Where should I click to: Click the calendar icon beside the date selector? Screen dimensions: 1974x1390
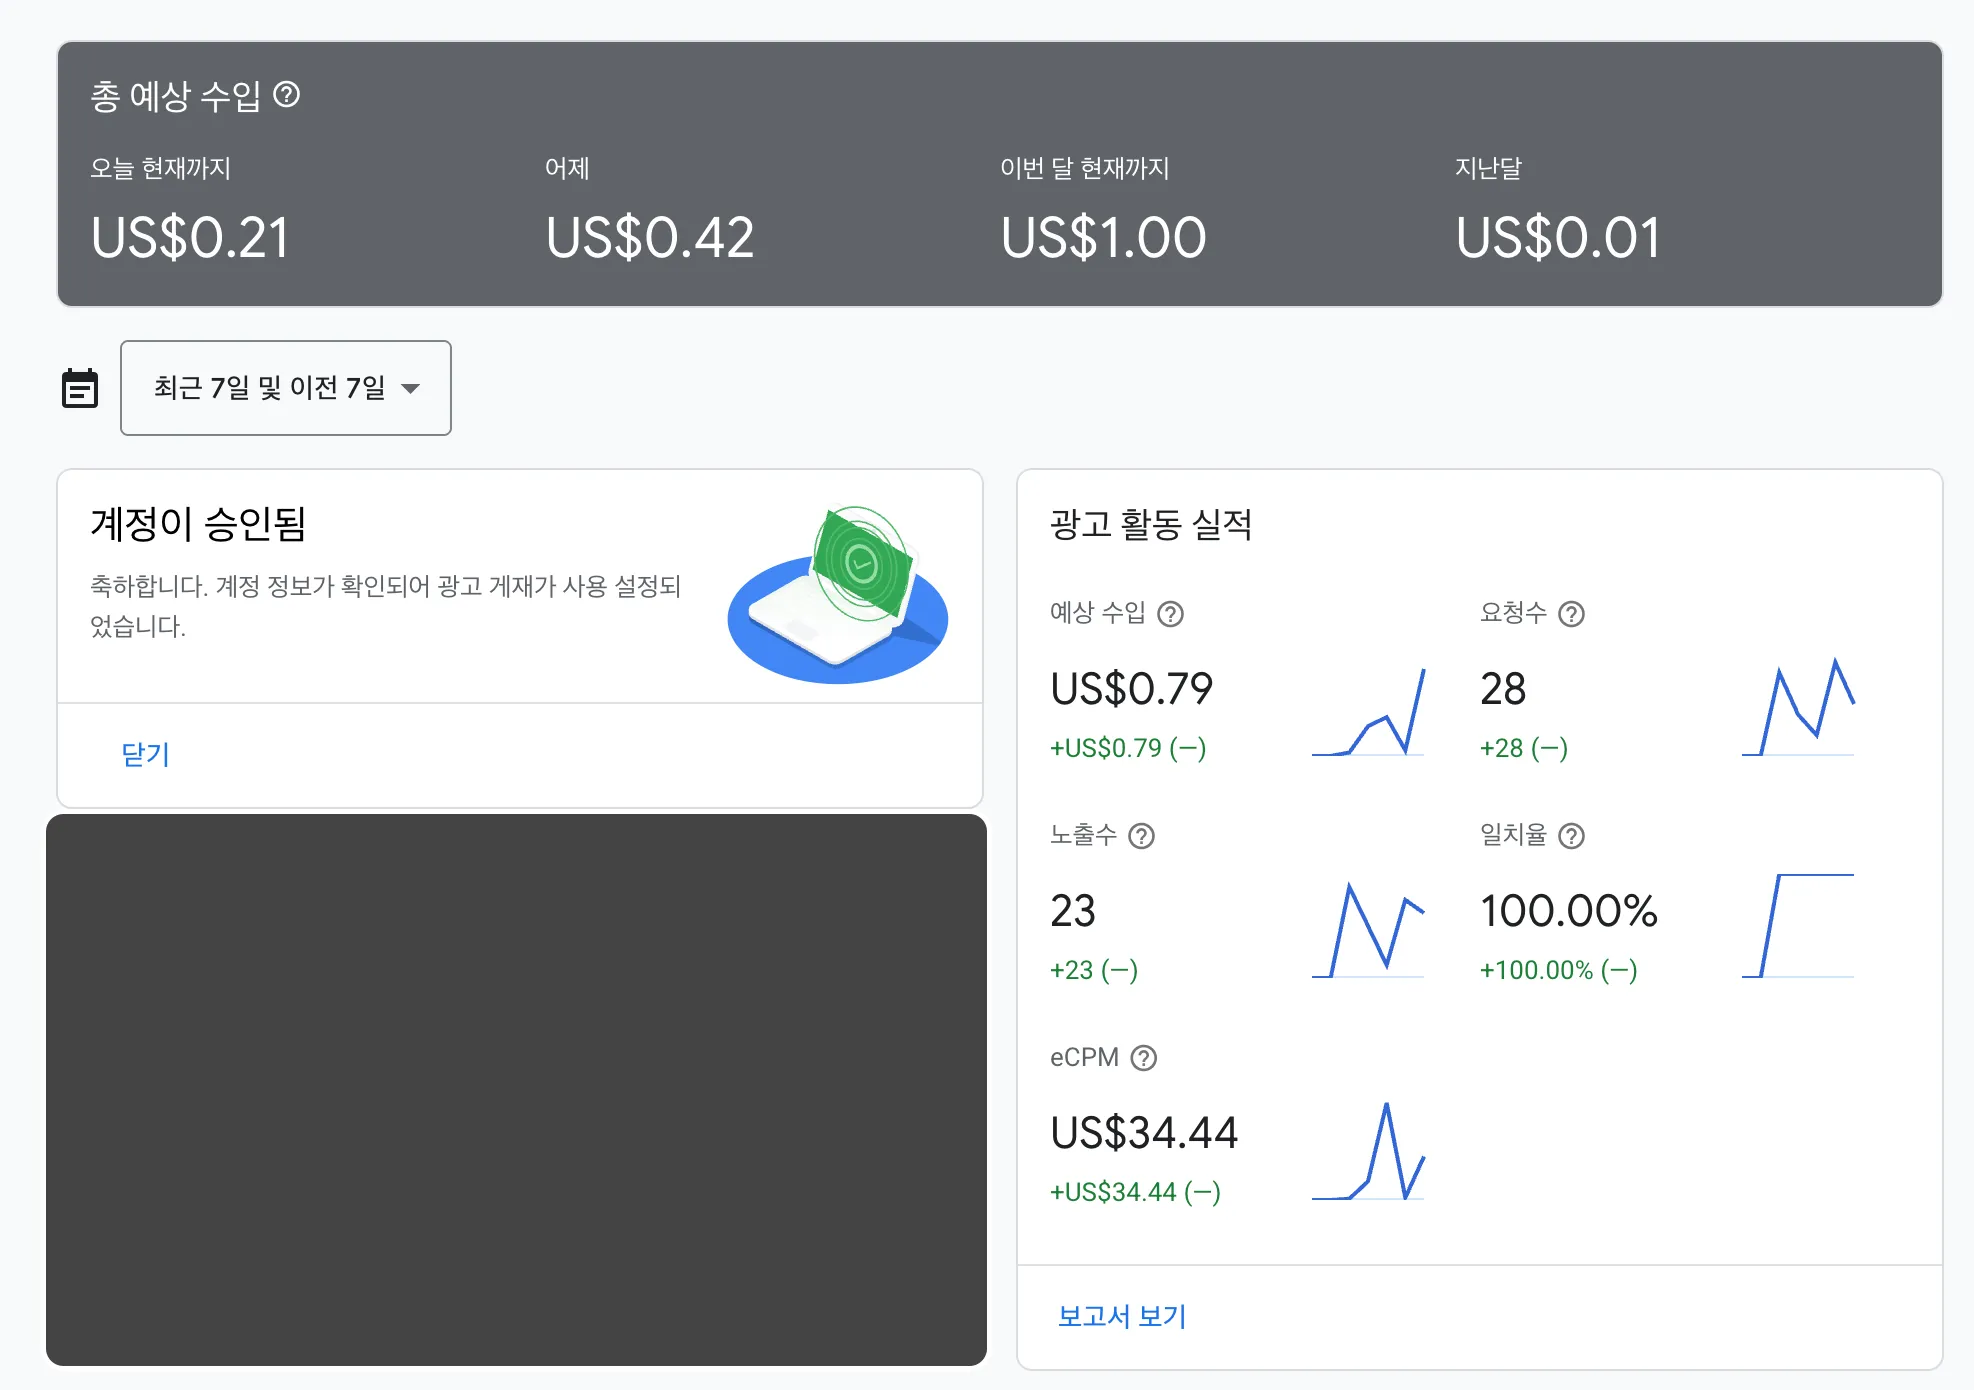(81, 388)
